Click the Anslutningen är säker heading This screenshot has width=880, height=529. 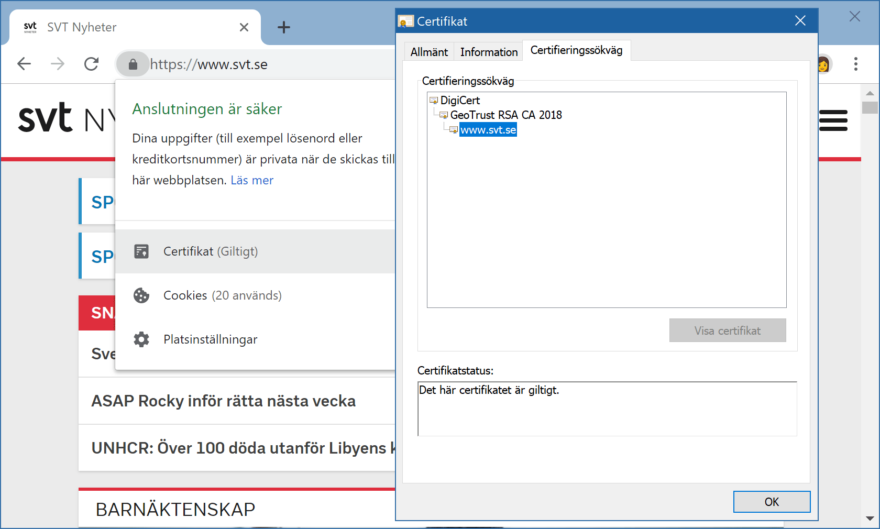[207, 109]
